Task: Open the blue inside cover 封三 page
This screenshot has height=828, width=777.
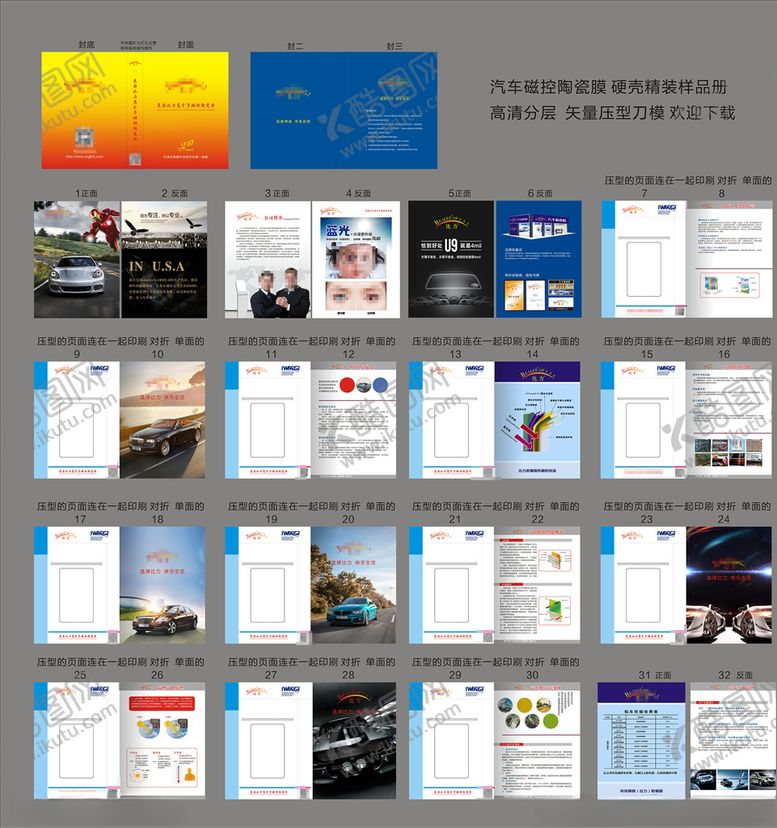Action: tap(391, 110)
